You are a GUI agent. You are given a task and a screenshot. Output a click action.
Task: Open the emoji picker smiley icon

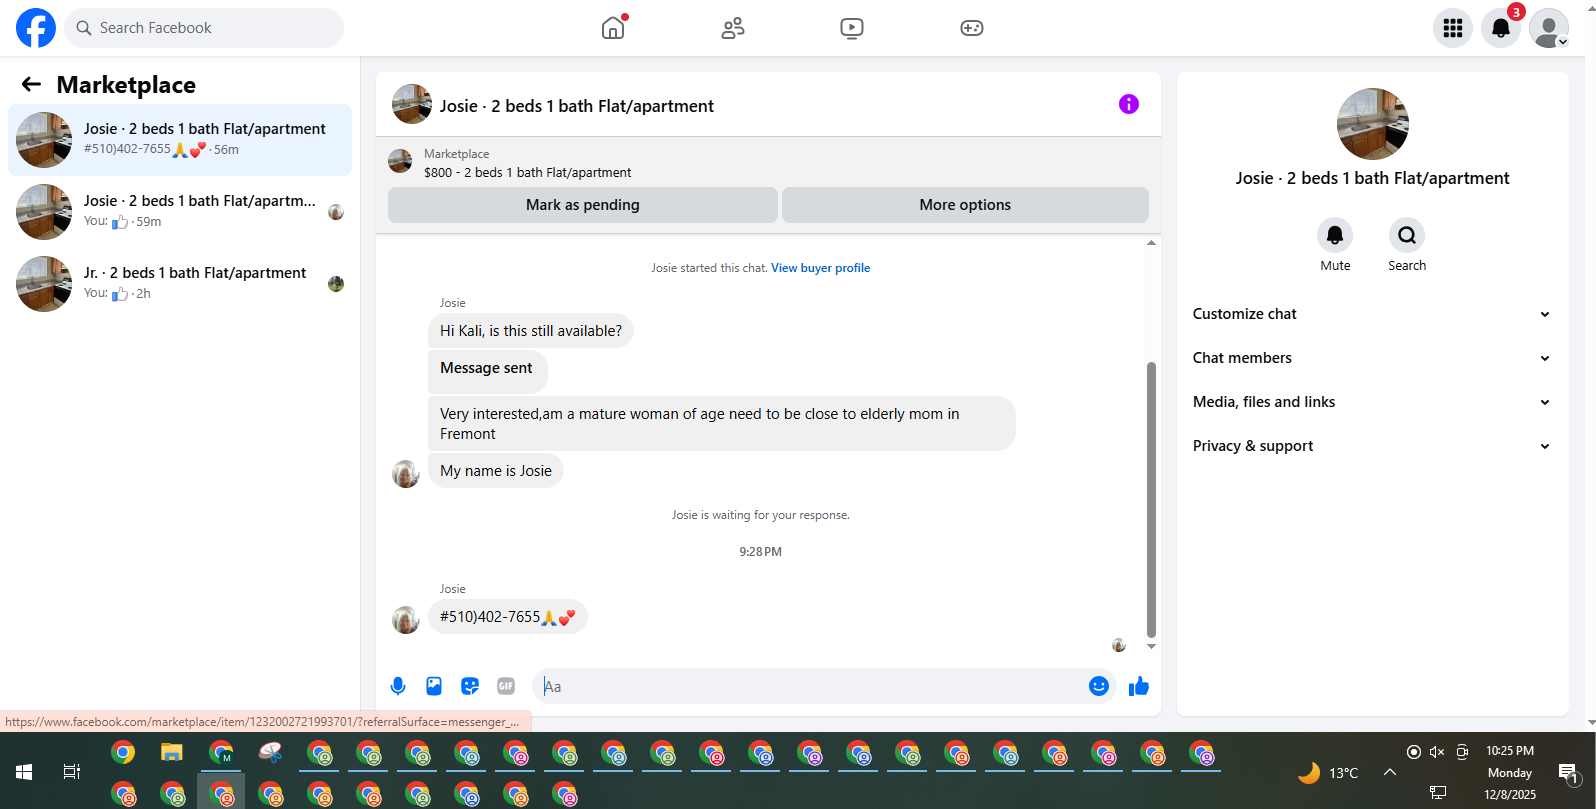point(1099,686)
